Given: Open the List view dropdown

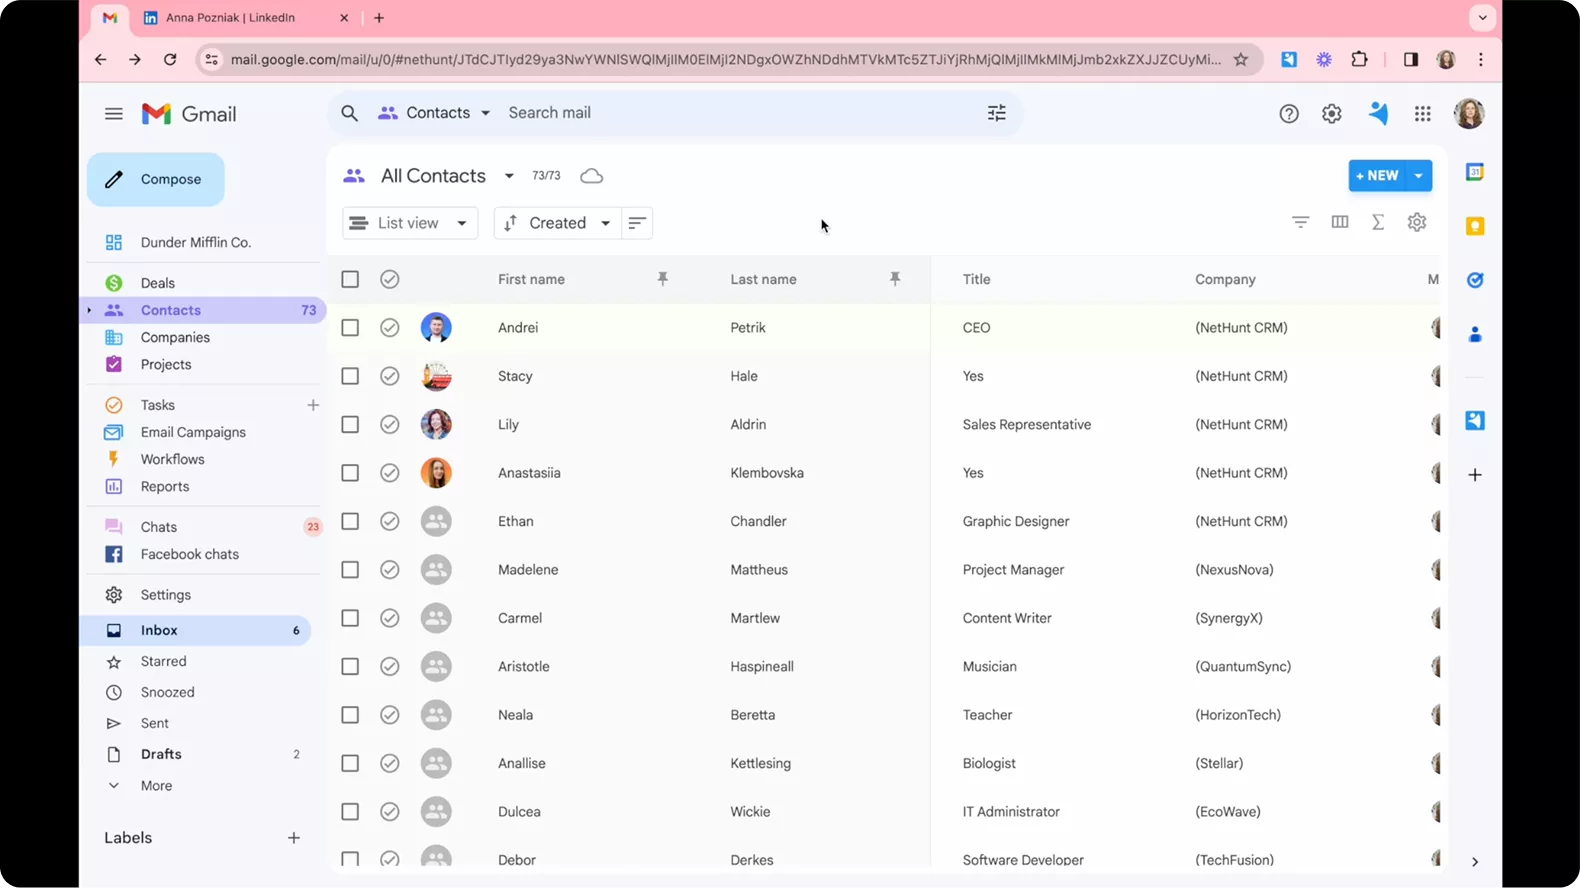Looking at the screenshot, I should pyautogui.click(x=410, y=223).
